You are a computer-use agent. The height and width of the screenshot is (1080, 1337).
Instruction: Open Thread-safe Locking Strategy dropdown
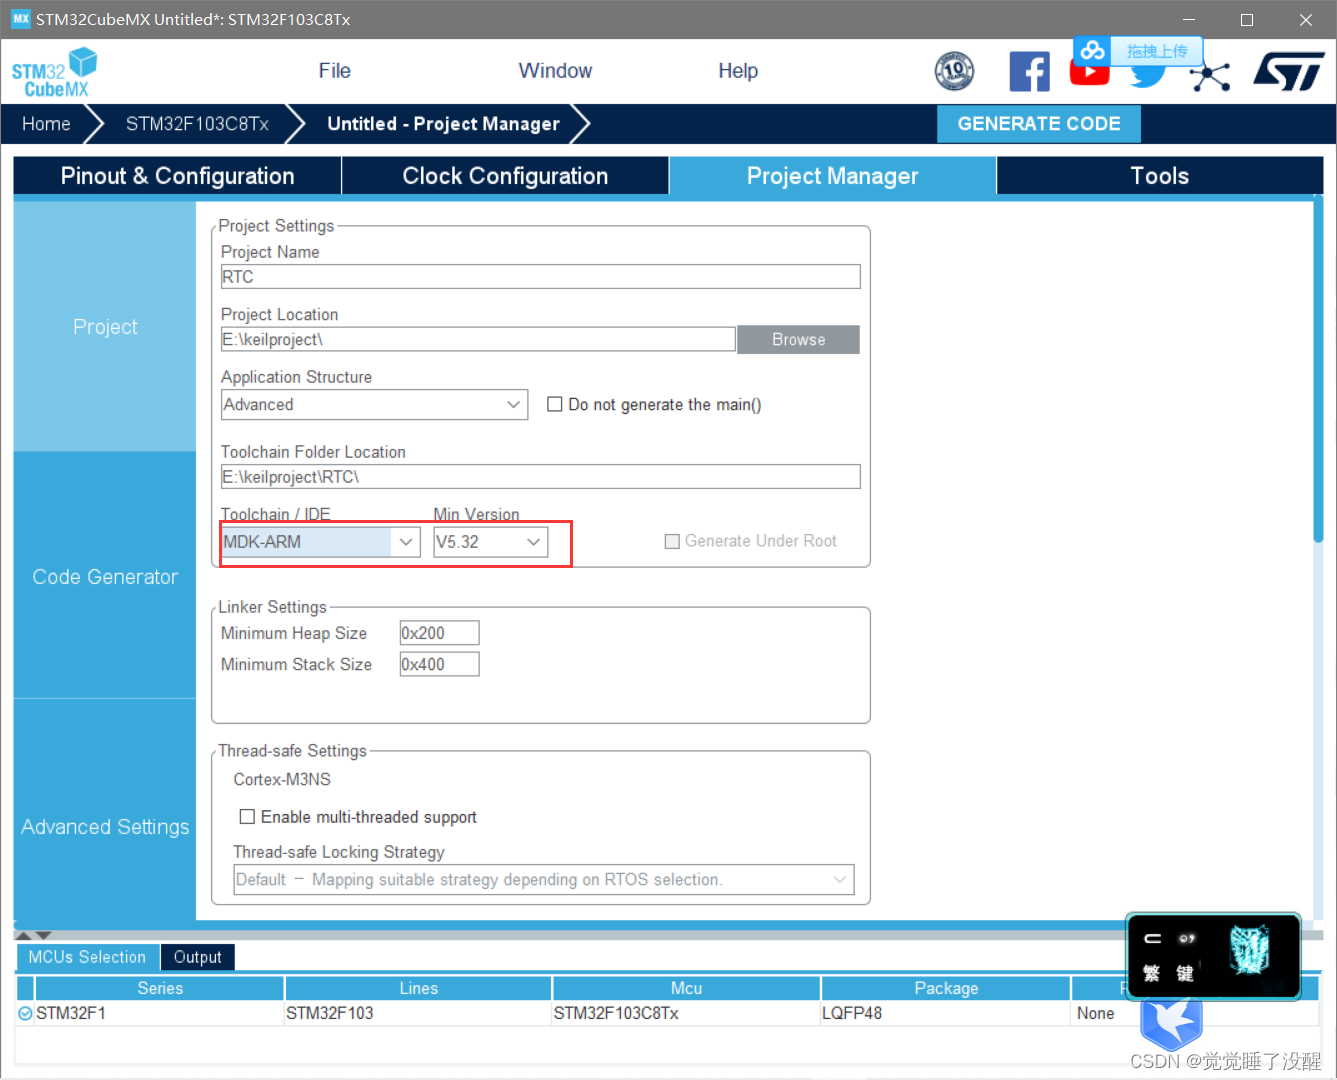pyautogui.click(x=544, y=880)
